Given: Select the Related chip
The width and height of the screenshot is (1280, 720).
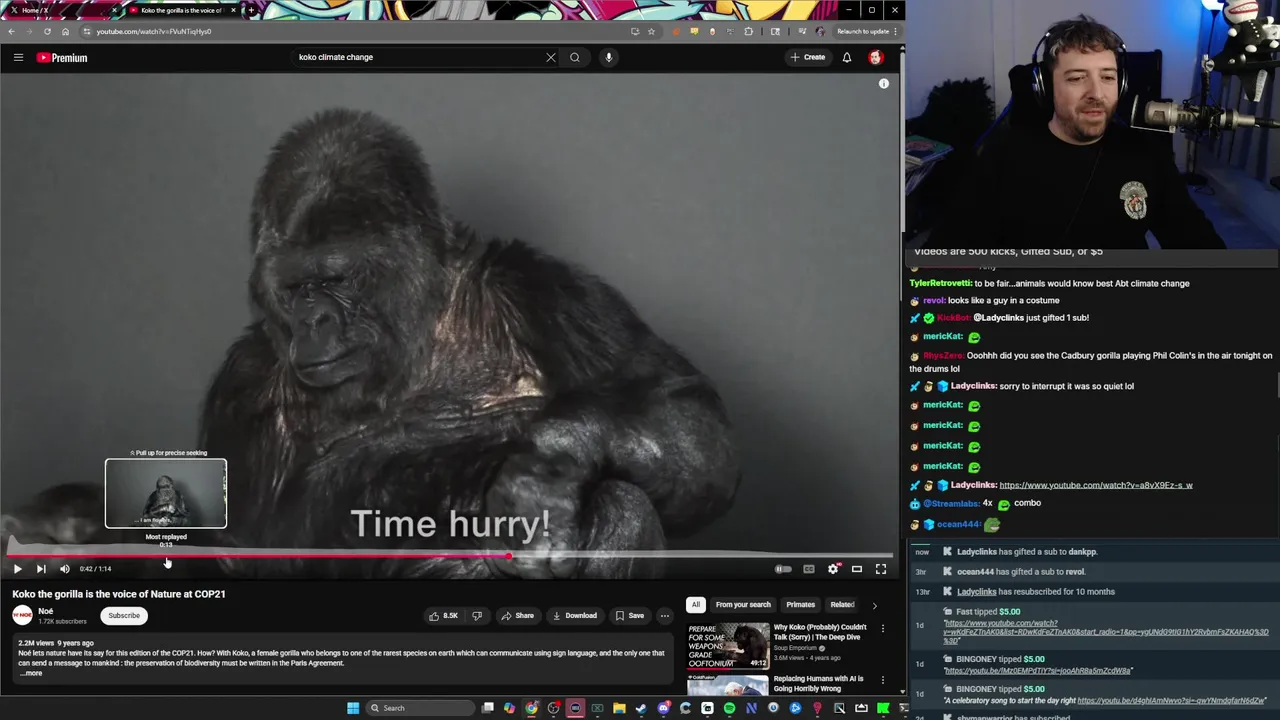Looking at the screenshot, I should pos(842,604).
